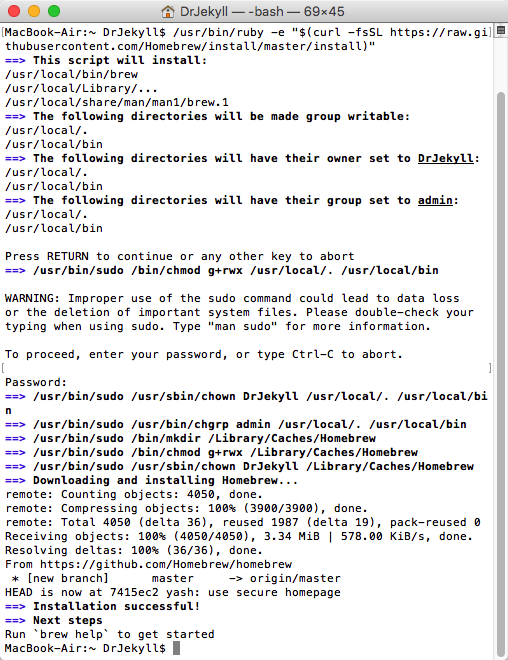
Task: Click the "Password:" prompt text
Action: [36, 382]
